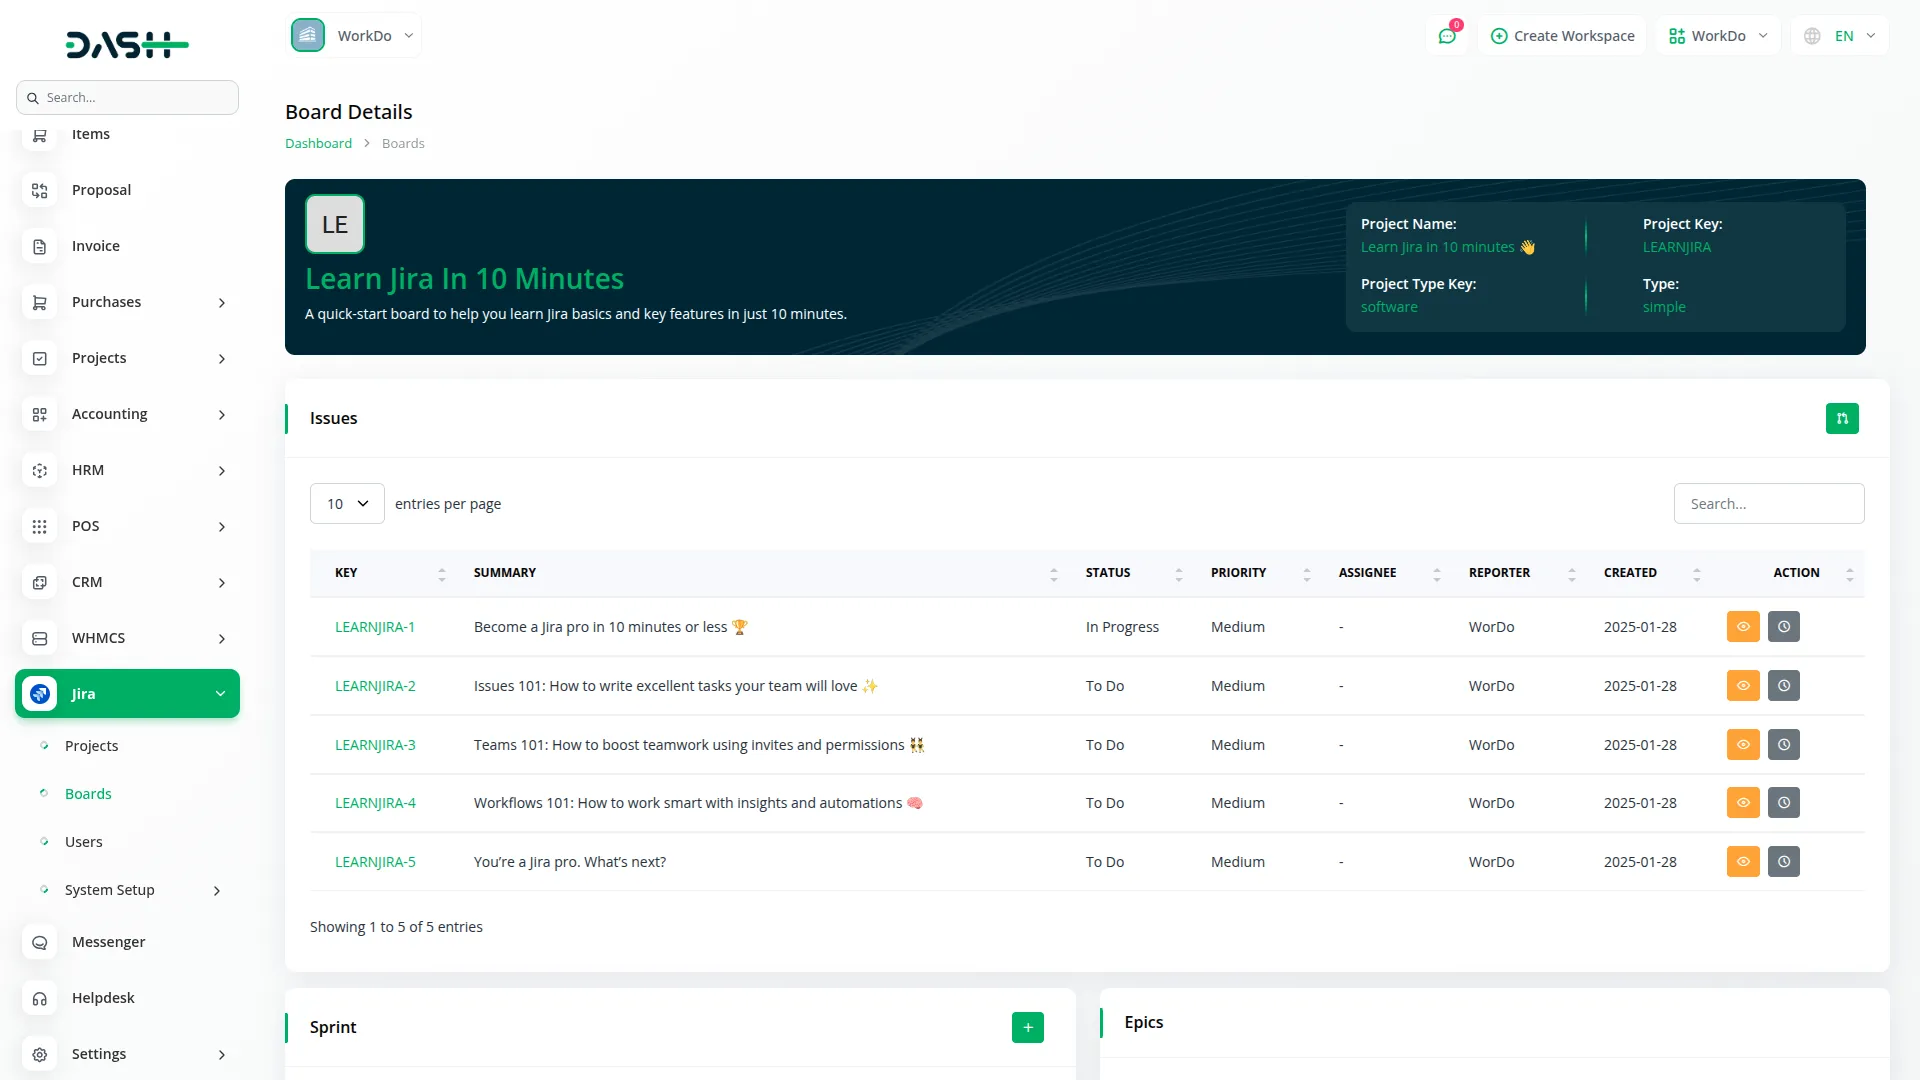Screen dimensions: 1920x1080
Task: Open the LEARNJIRA-4 issue link
Action: [x=374, y=802]
